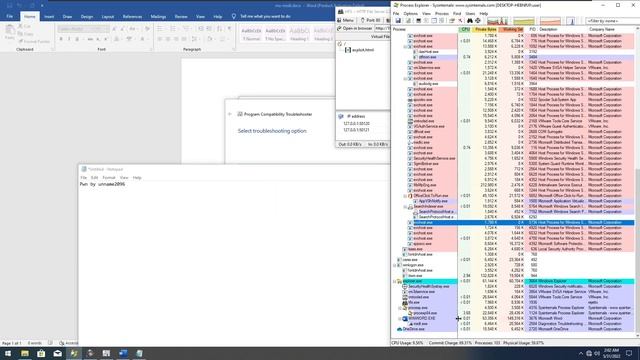Switch to the Design tab in Word
640x360 pixels.
pos(87,16)
